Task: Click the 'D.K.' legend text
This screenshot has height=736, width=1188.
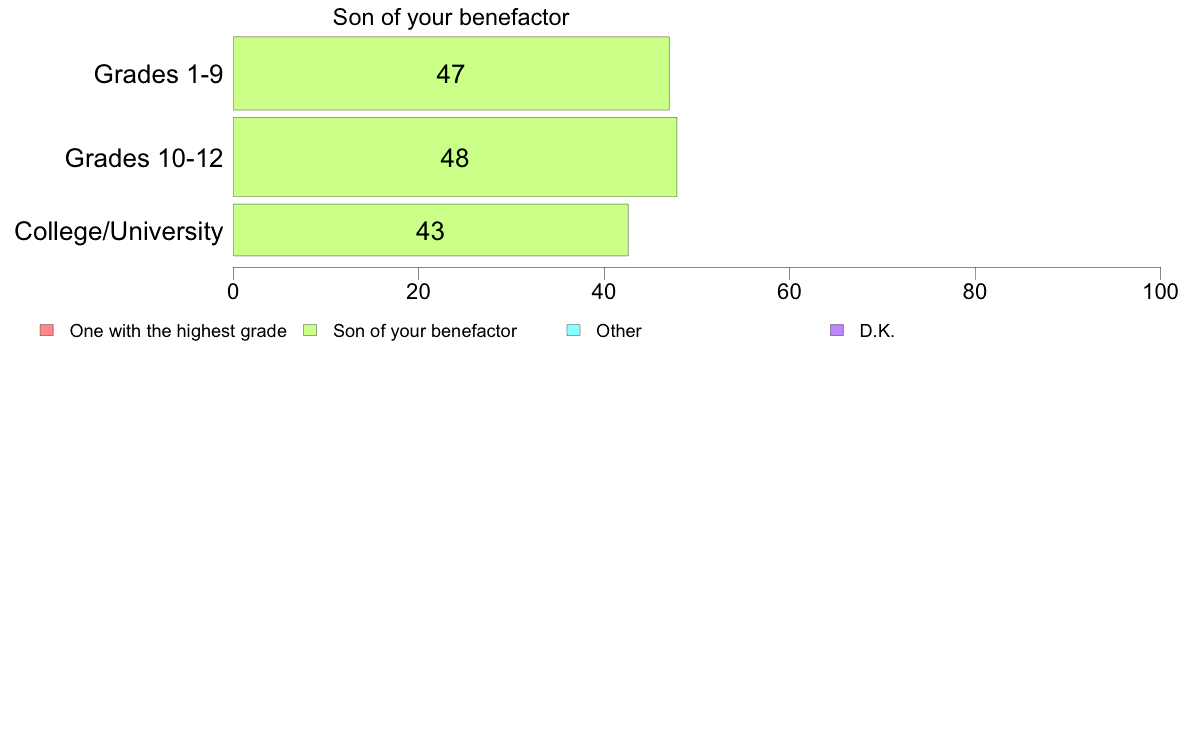Action: tap(877, 331)
